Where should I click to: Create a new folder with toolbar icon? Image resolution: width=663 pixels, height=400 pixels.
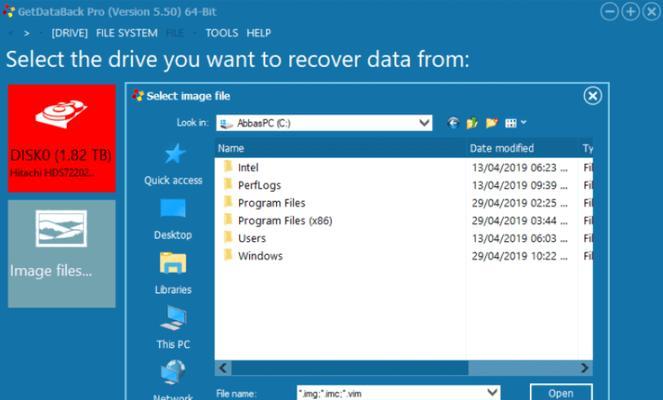coord(491,123)
